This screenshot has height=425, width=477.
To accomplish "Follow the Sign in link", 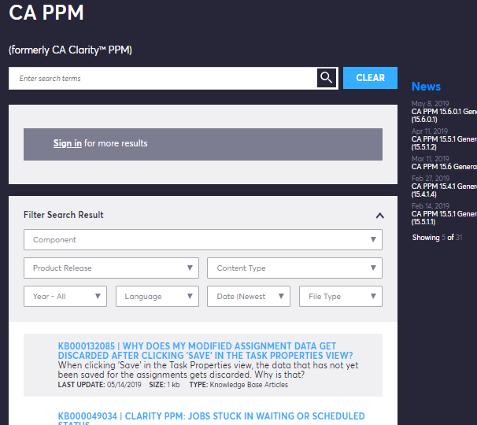I will [67, 143].
